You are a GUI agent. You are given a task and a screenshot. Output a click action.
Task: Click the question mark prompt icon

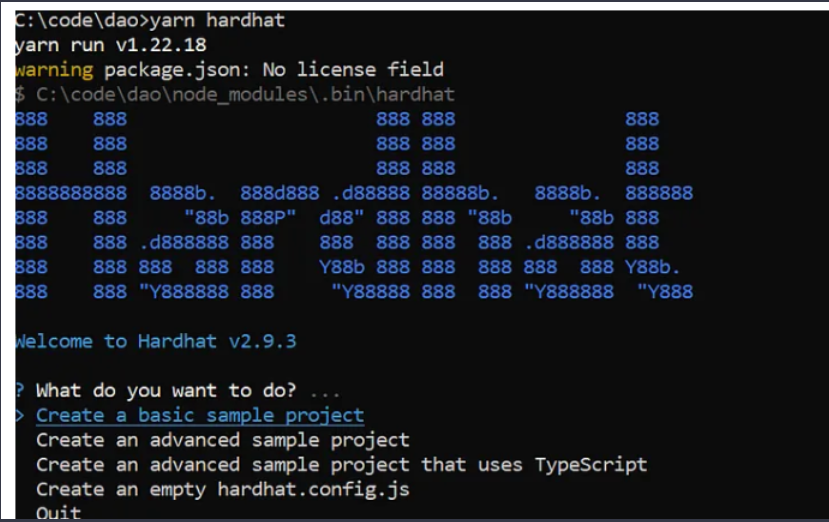[20, 391]
